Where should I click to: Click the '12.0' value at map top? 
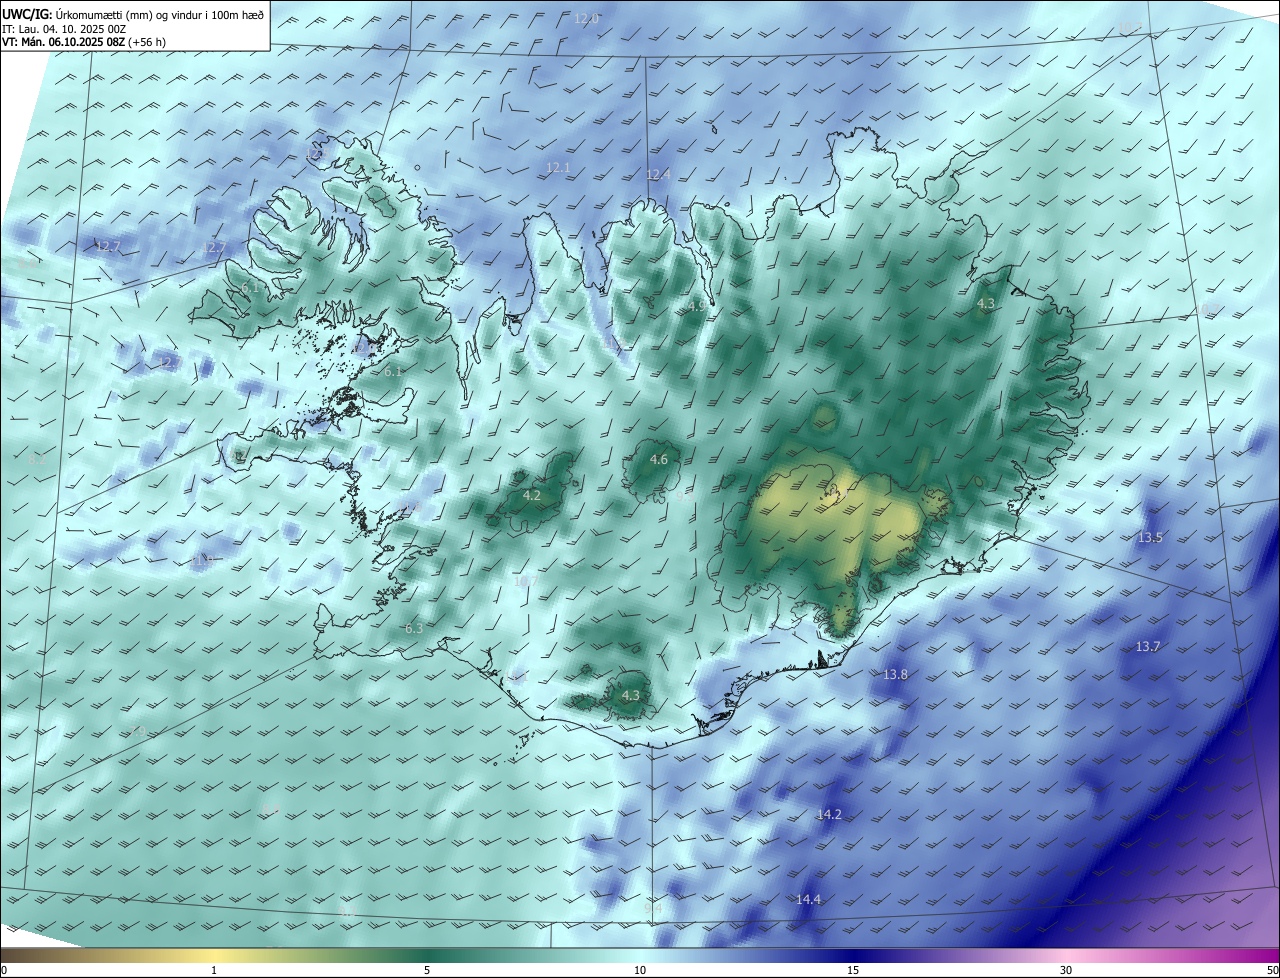587,19
